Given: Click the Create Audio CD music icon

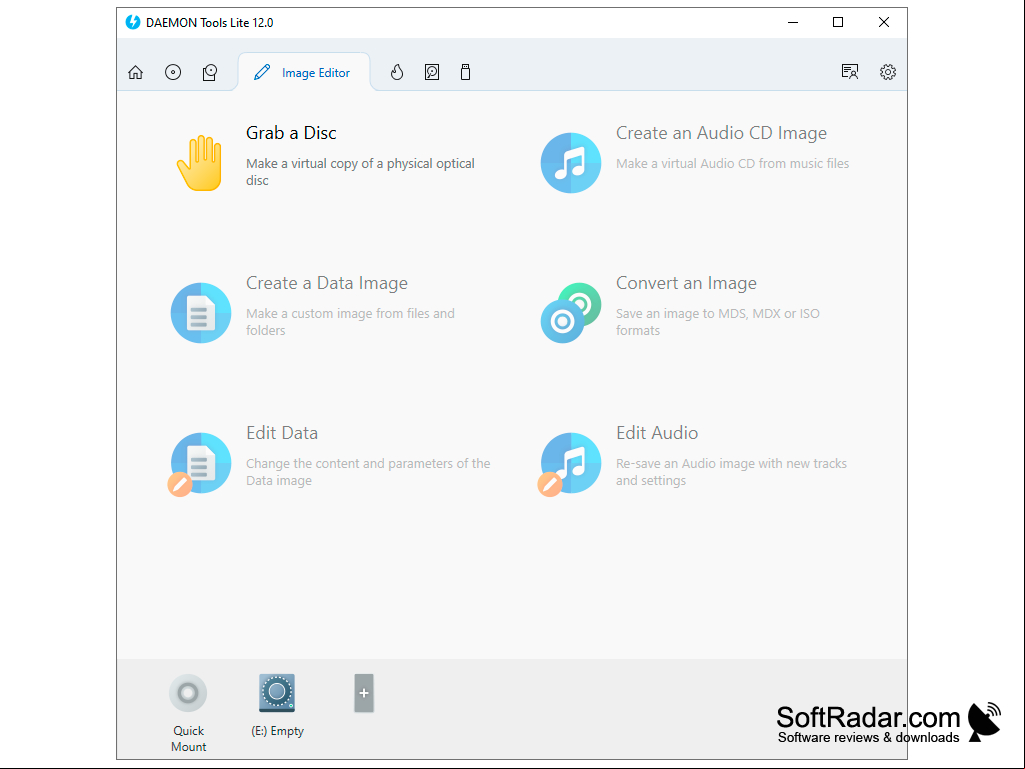Looking at the screenshot, I should coord(570,163).
